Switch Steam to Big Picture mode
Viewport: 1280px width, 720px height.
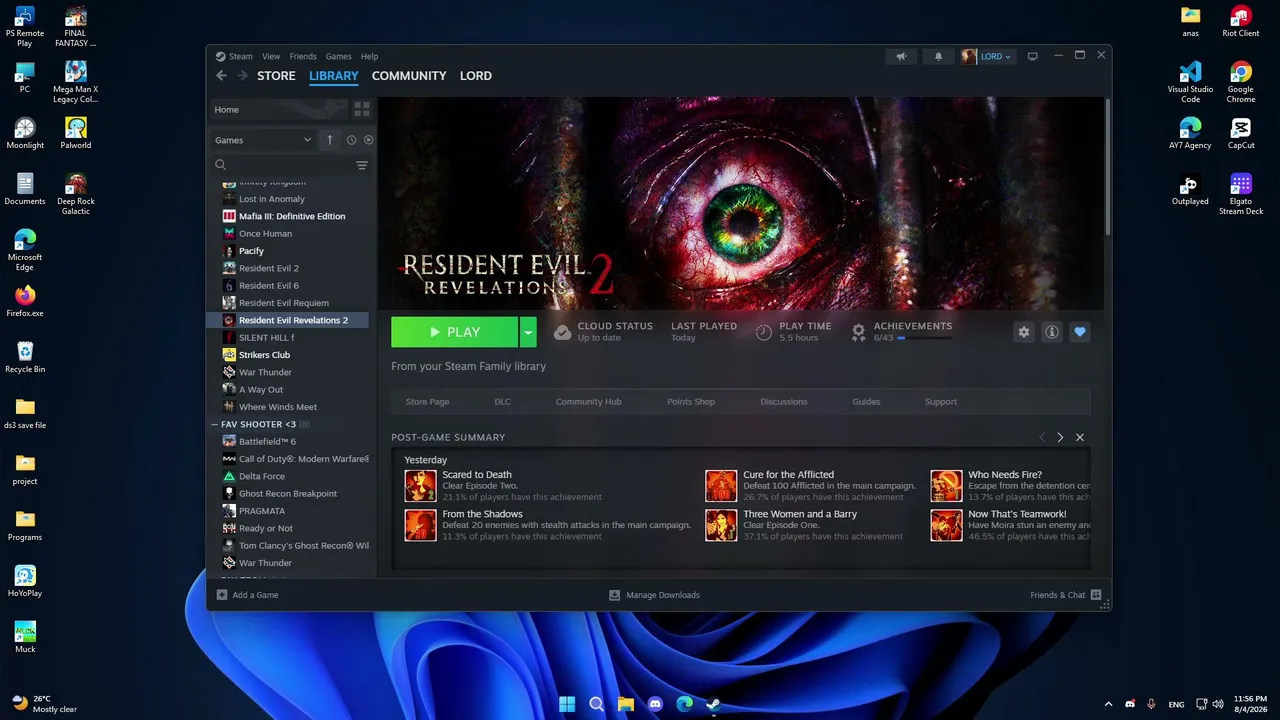click(1033, 57)
